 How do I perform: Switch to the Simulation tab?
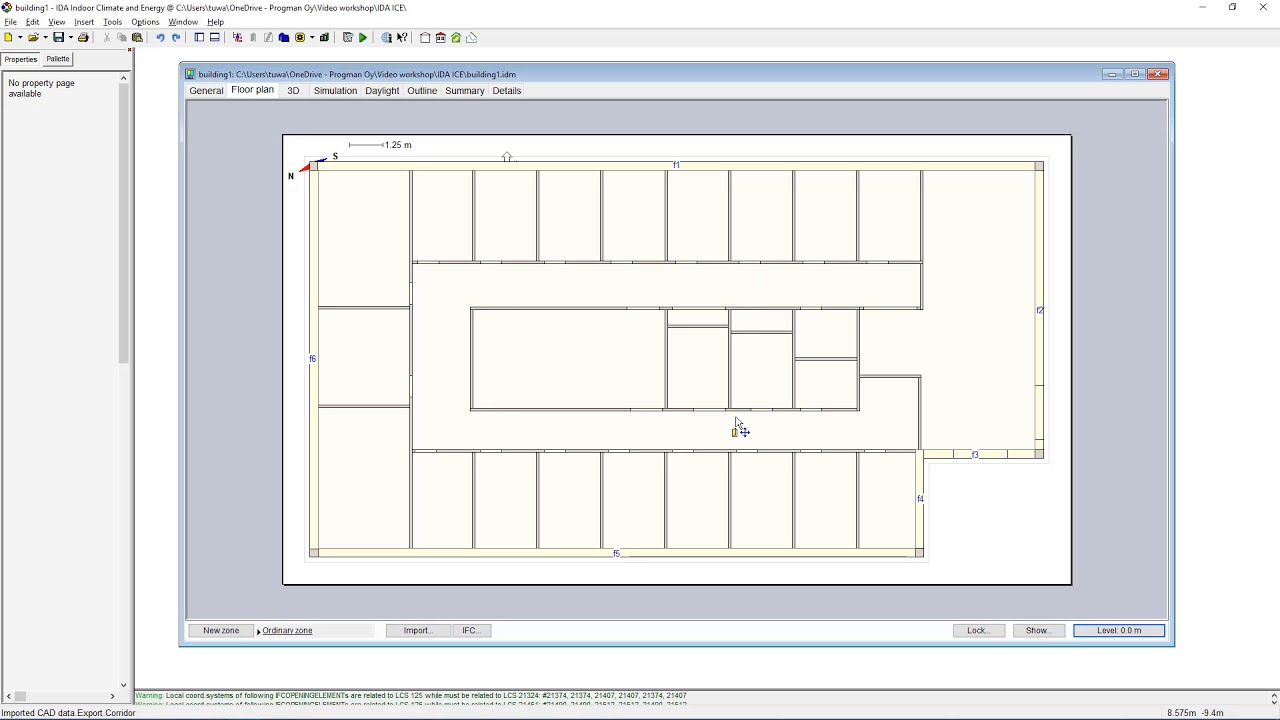pyautogui.click(x=335, y=90)
